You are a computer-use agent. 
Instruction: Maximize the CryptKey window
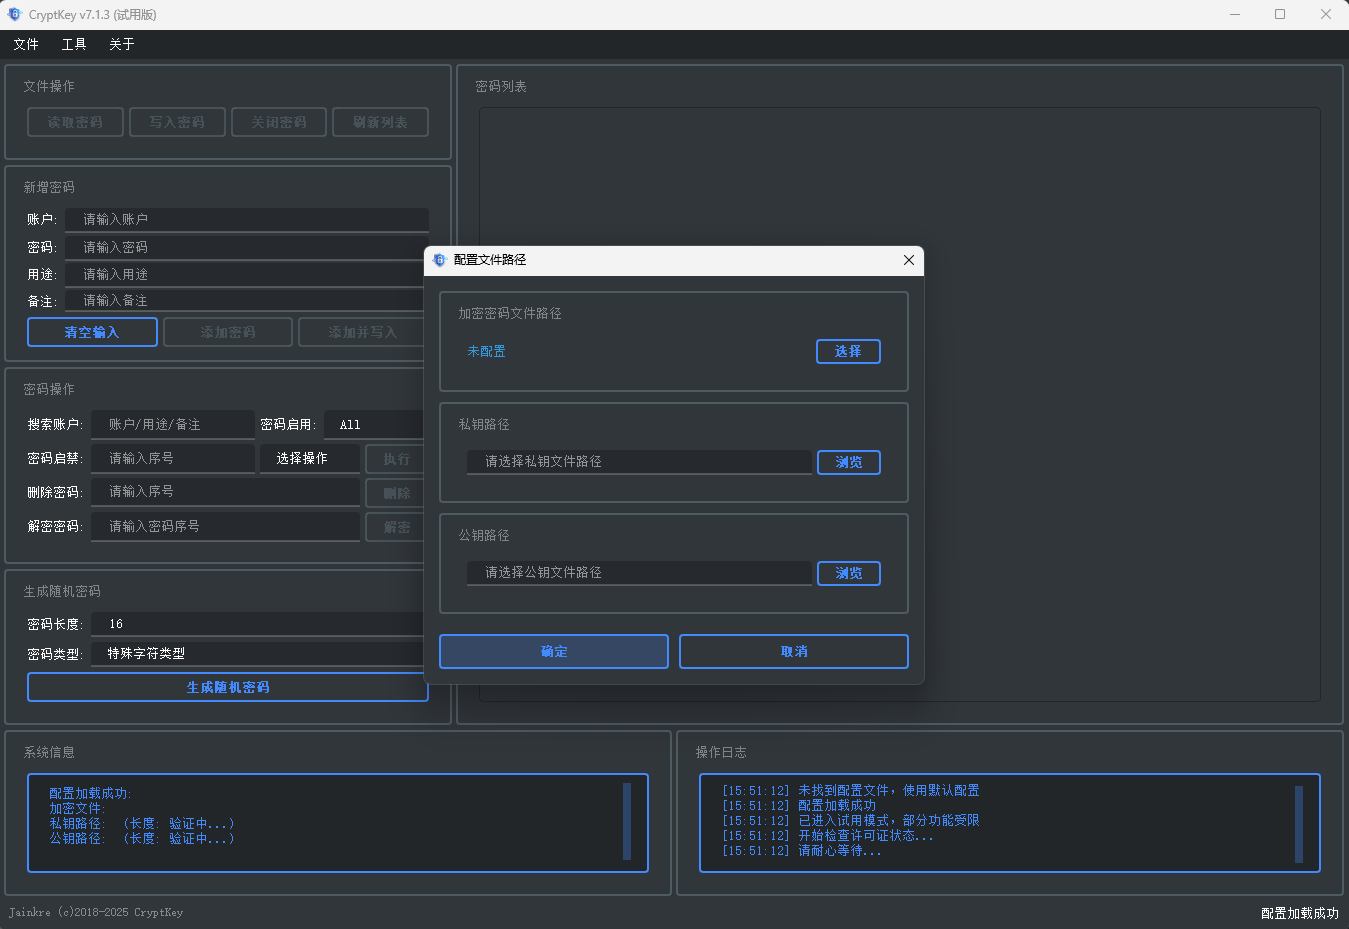click(1280, 14)
